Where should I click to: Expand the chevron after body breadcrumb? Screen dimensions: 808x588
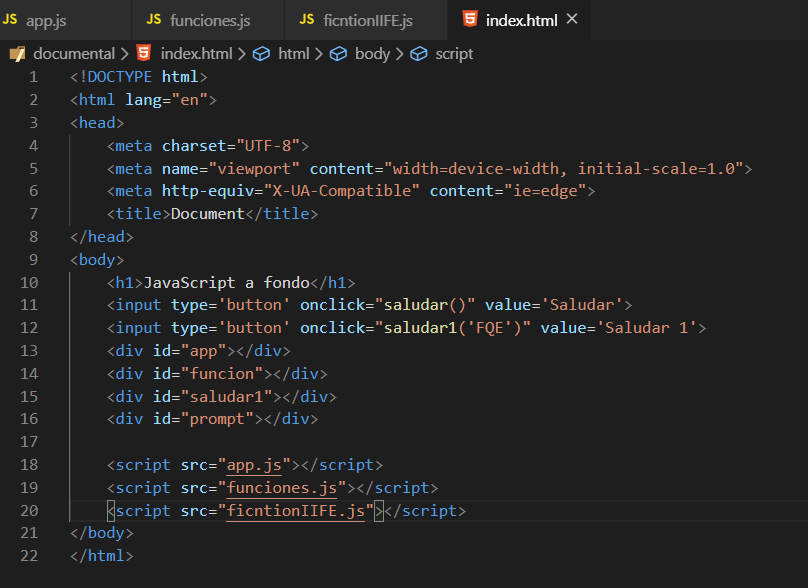[x=399, y=54]
